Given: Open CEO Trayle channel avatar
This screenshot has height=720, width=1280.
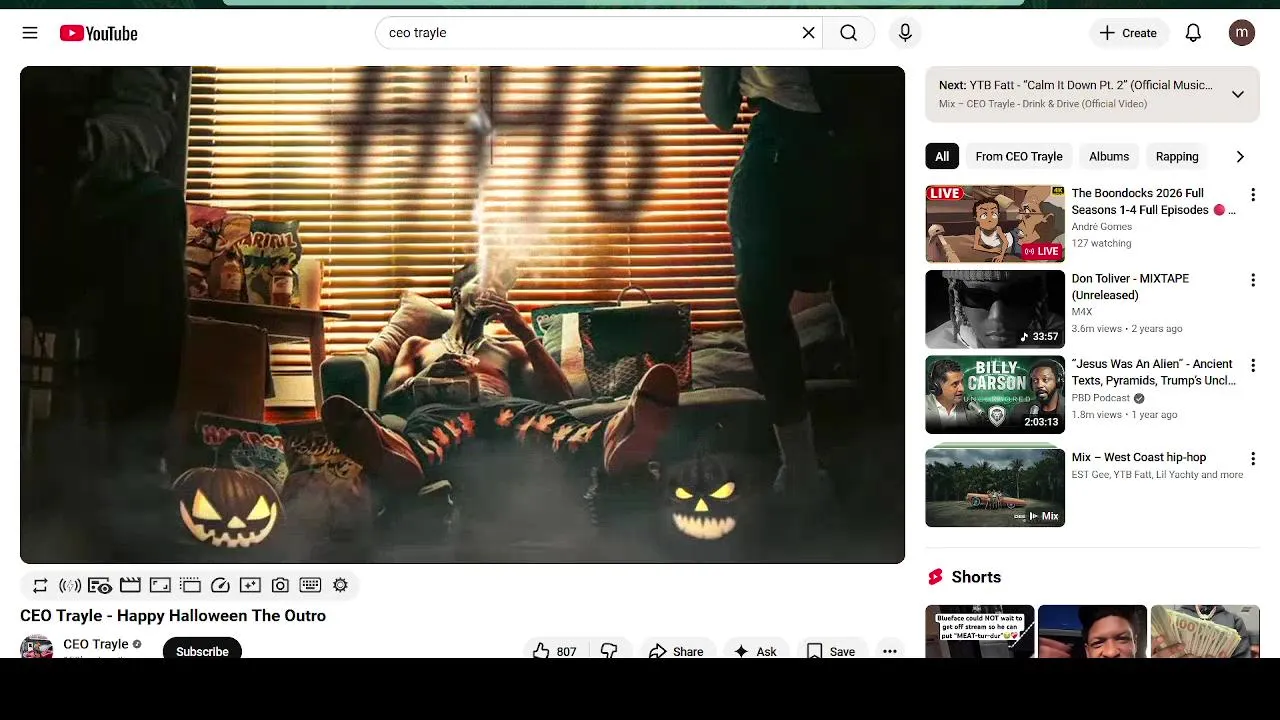Looking at the screenshot, I should [37, 647].
